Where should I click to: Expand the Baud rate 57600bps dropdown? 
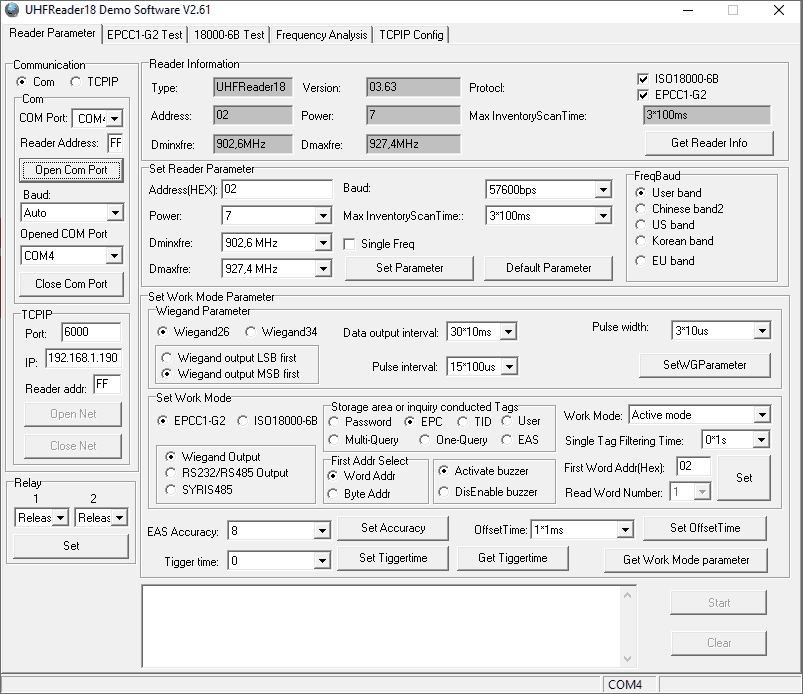coord(602,189)
